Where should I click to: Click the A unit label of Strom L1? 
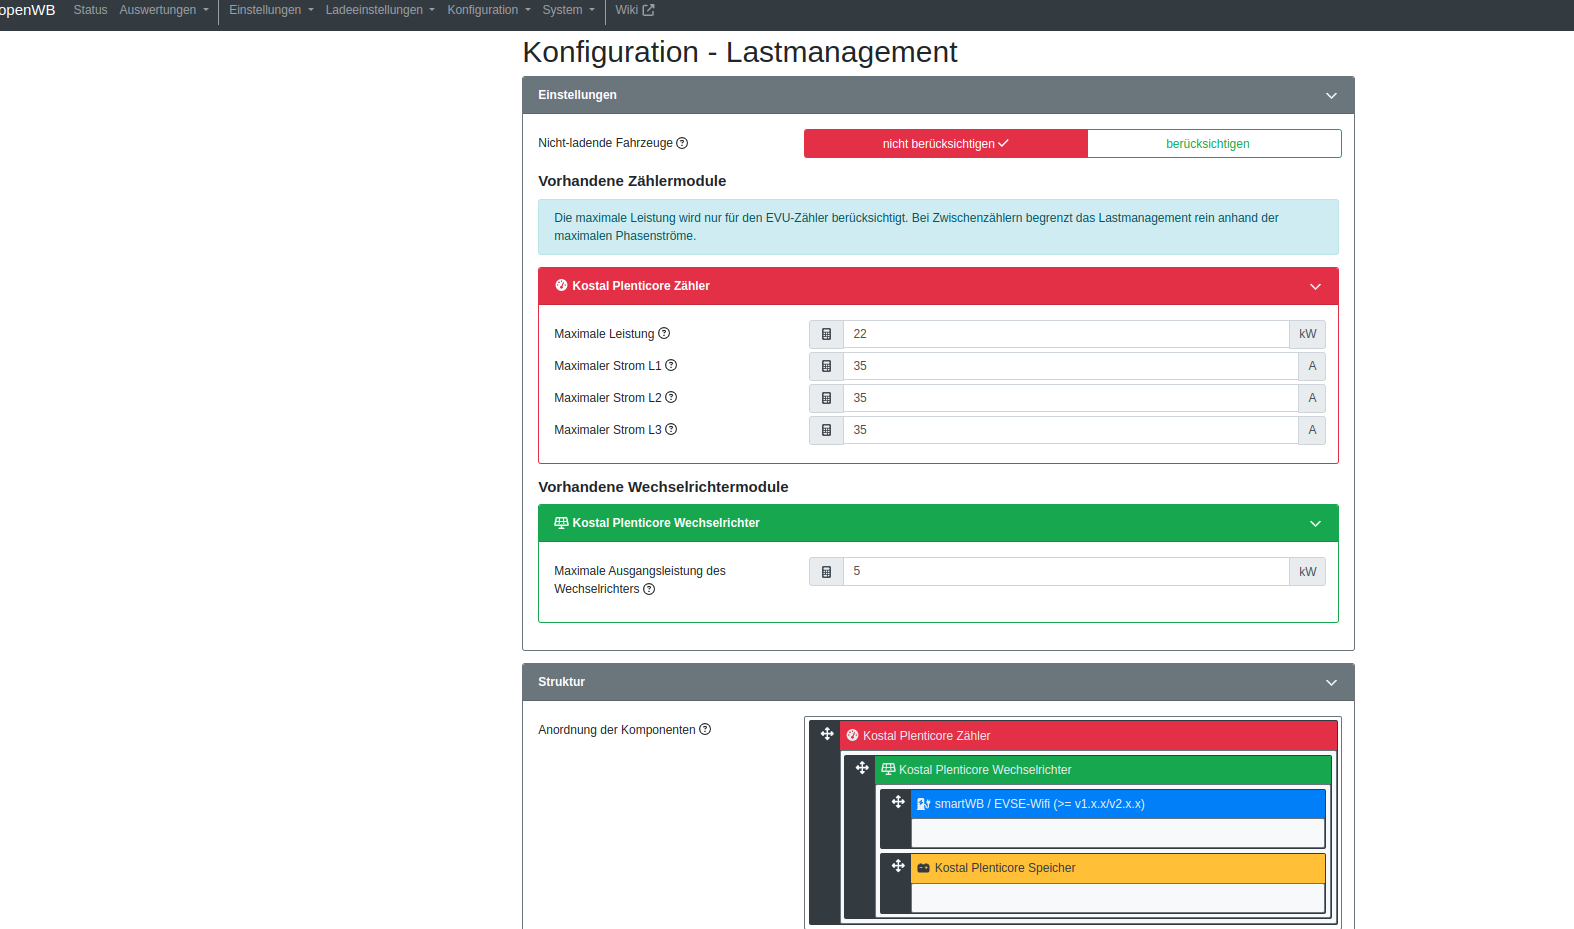[1312, 366]
